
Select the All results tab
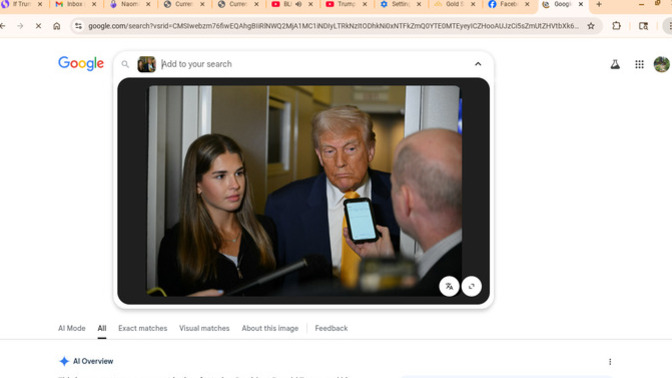coord(102,328)
